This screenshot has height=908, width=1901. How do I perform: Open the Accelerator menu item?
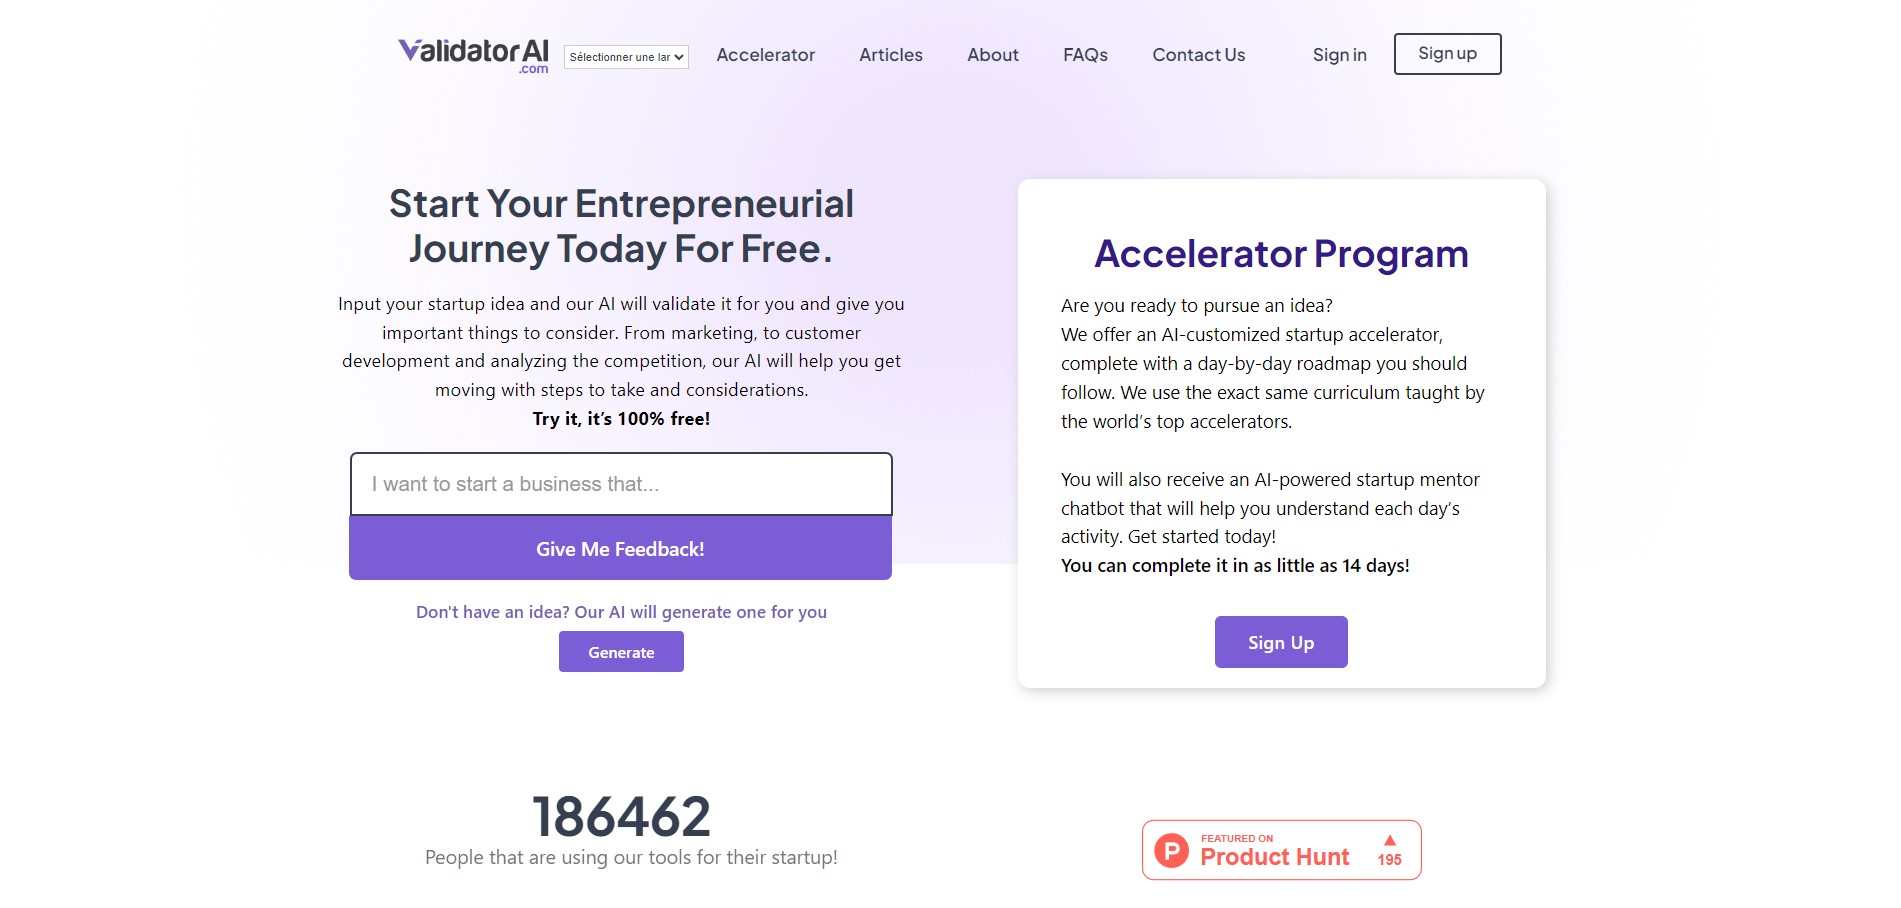pos(765,55)
